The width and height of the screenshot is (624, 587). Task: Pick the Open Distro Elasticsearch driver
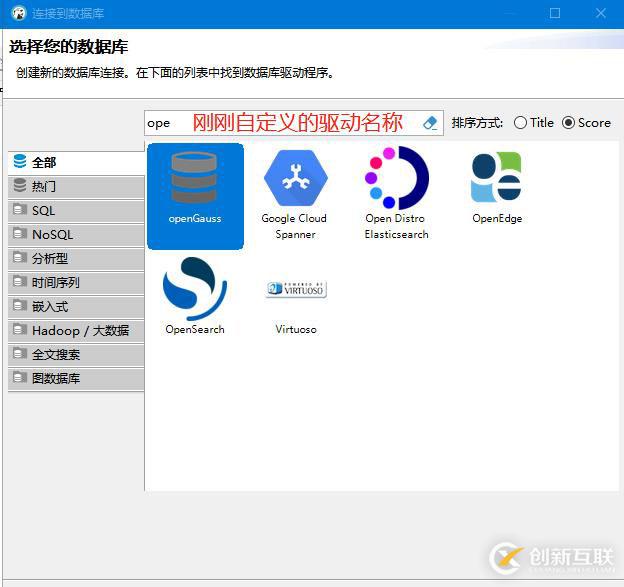pyautogui.click(x=396, y=193)
